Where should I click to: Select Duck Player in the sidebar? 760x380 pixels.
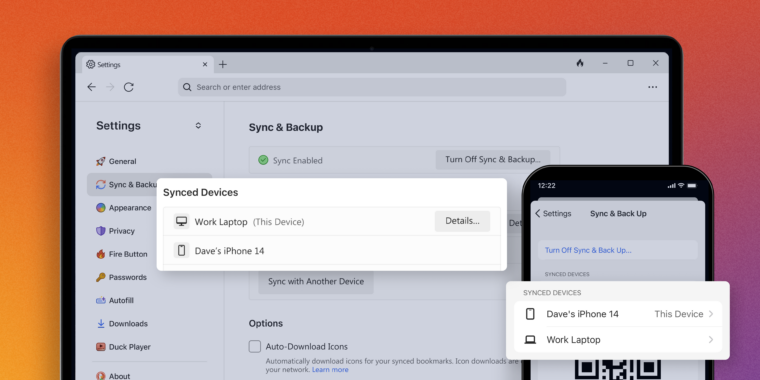[x=123, y=347]
